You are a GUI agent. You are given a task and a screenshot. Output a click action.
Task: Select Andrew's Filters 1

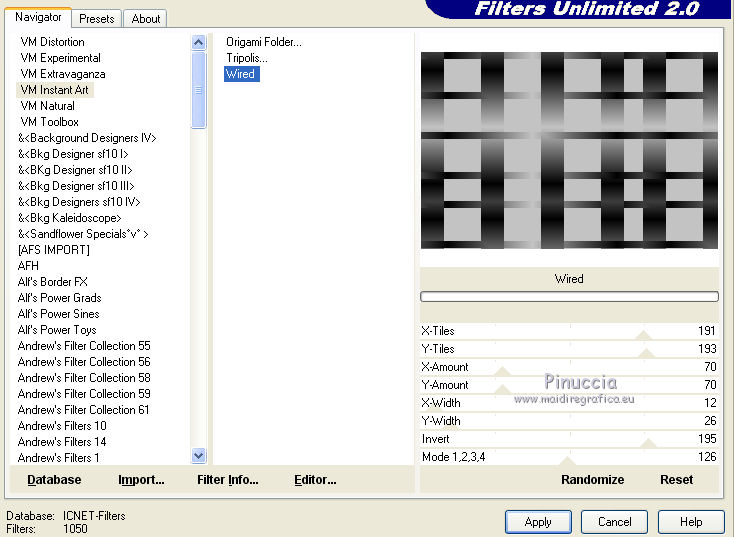(x=59, y=457)
